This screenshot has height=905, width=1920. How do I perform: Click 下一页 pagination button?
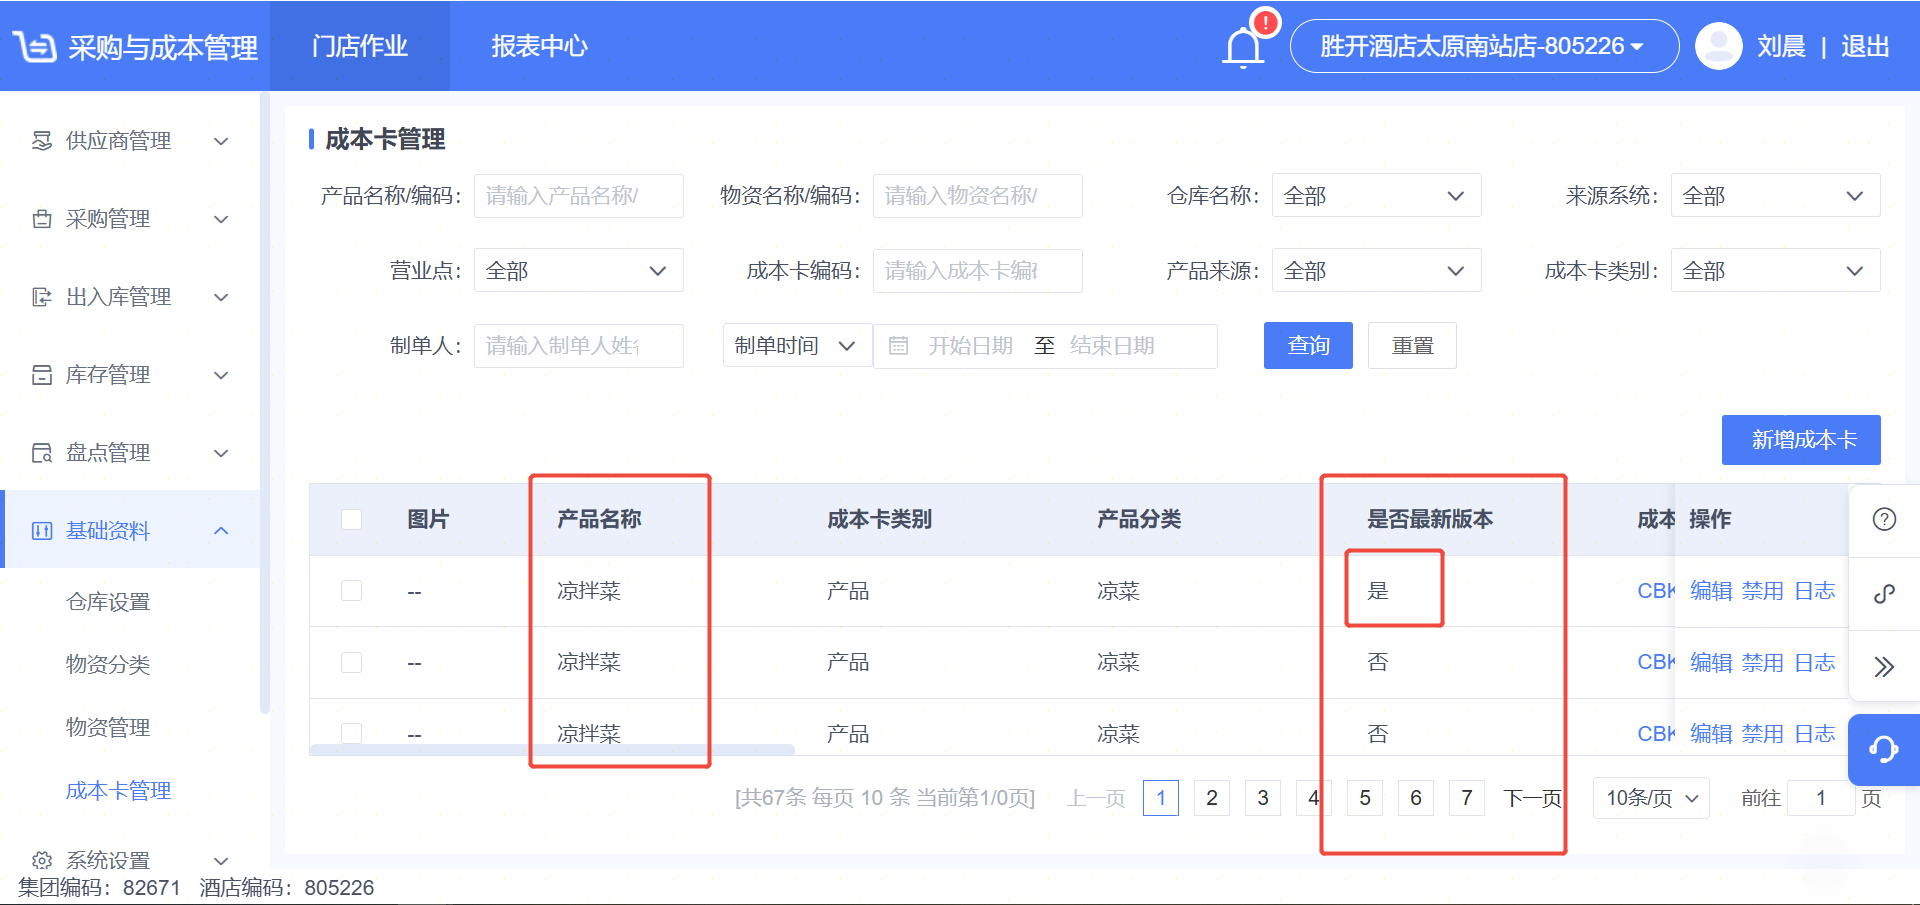1533,798
